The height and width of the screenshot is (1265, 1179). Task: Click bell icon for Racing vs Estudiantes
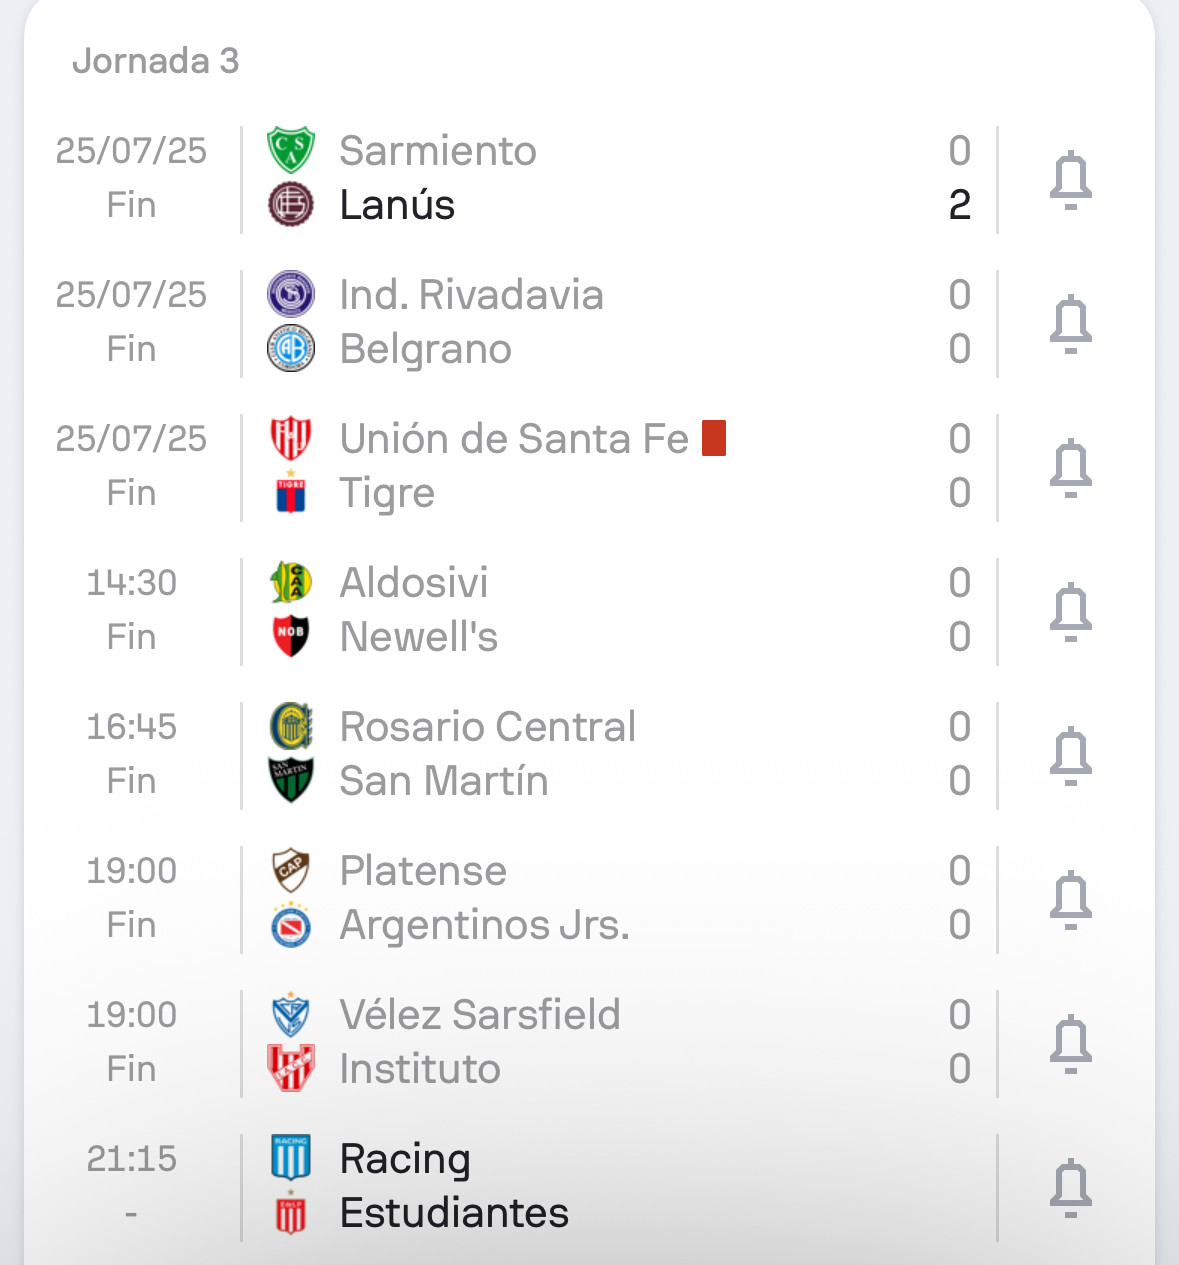point(1070,1188)
